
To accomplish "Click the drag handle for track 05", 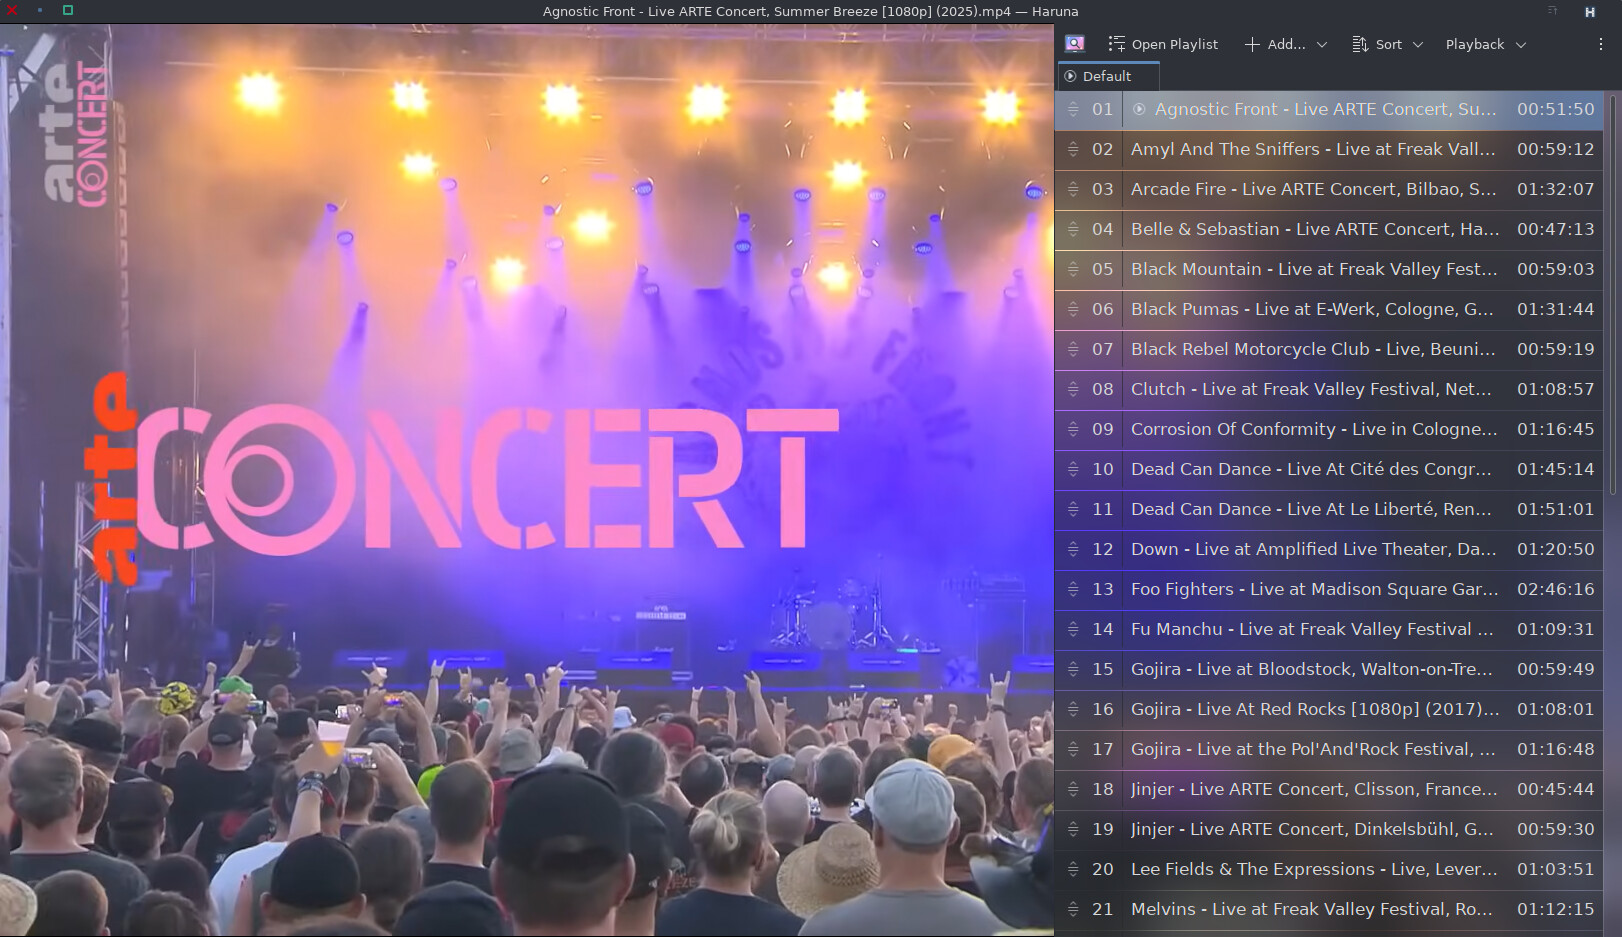I will (x=1073, y=269).
